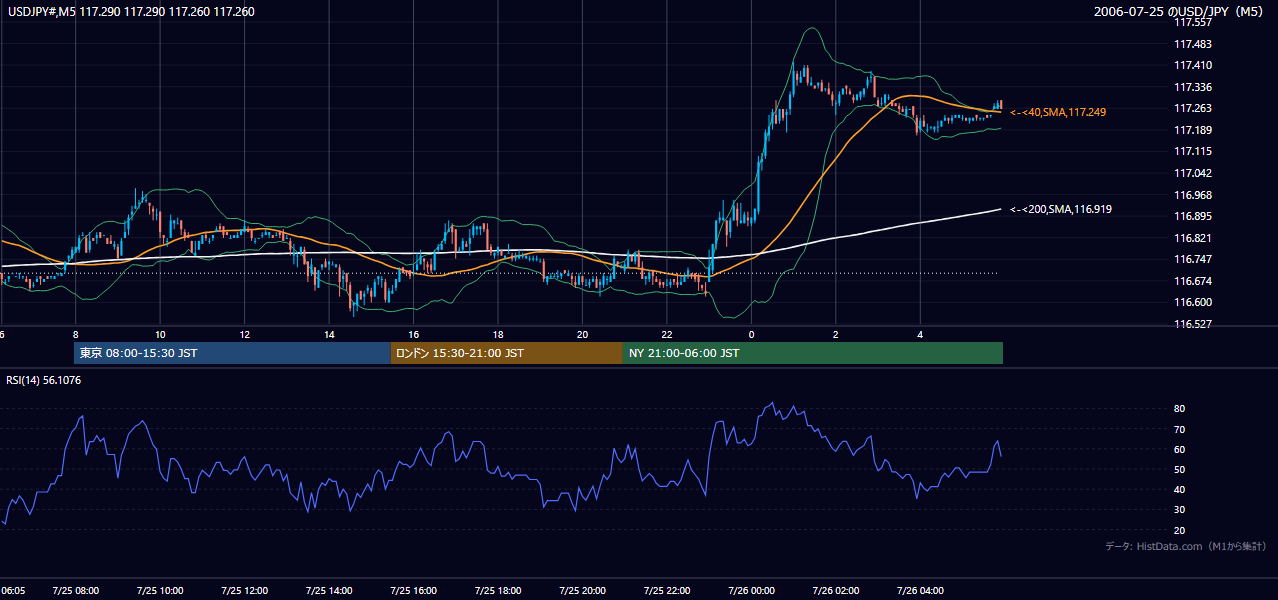
Task: Open the HistData.com data source credit
Action: coord(1186,546)
